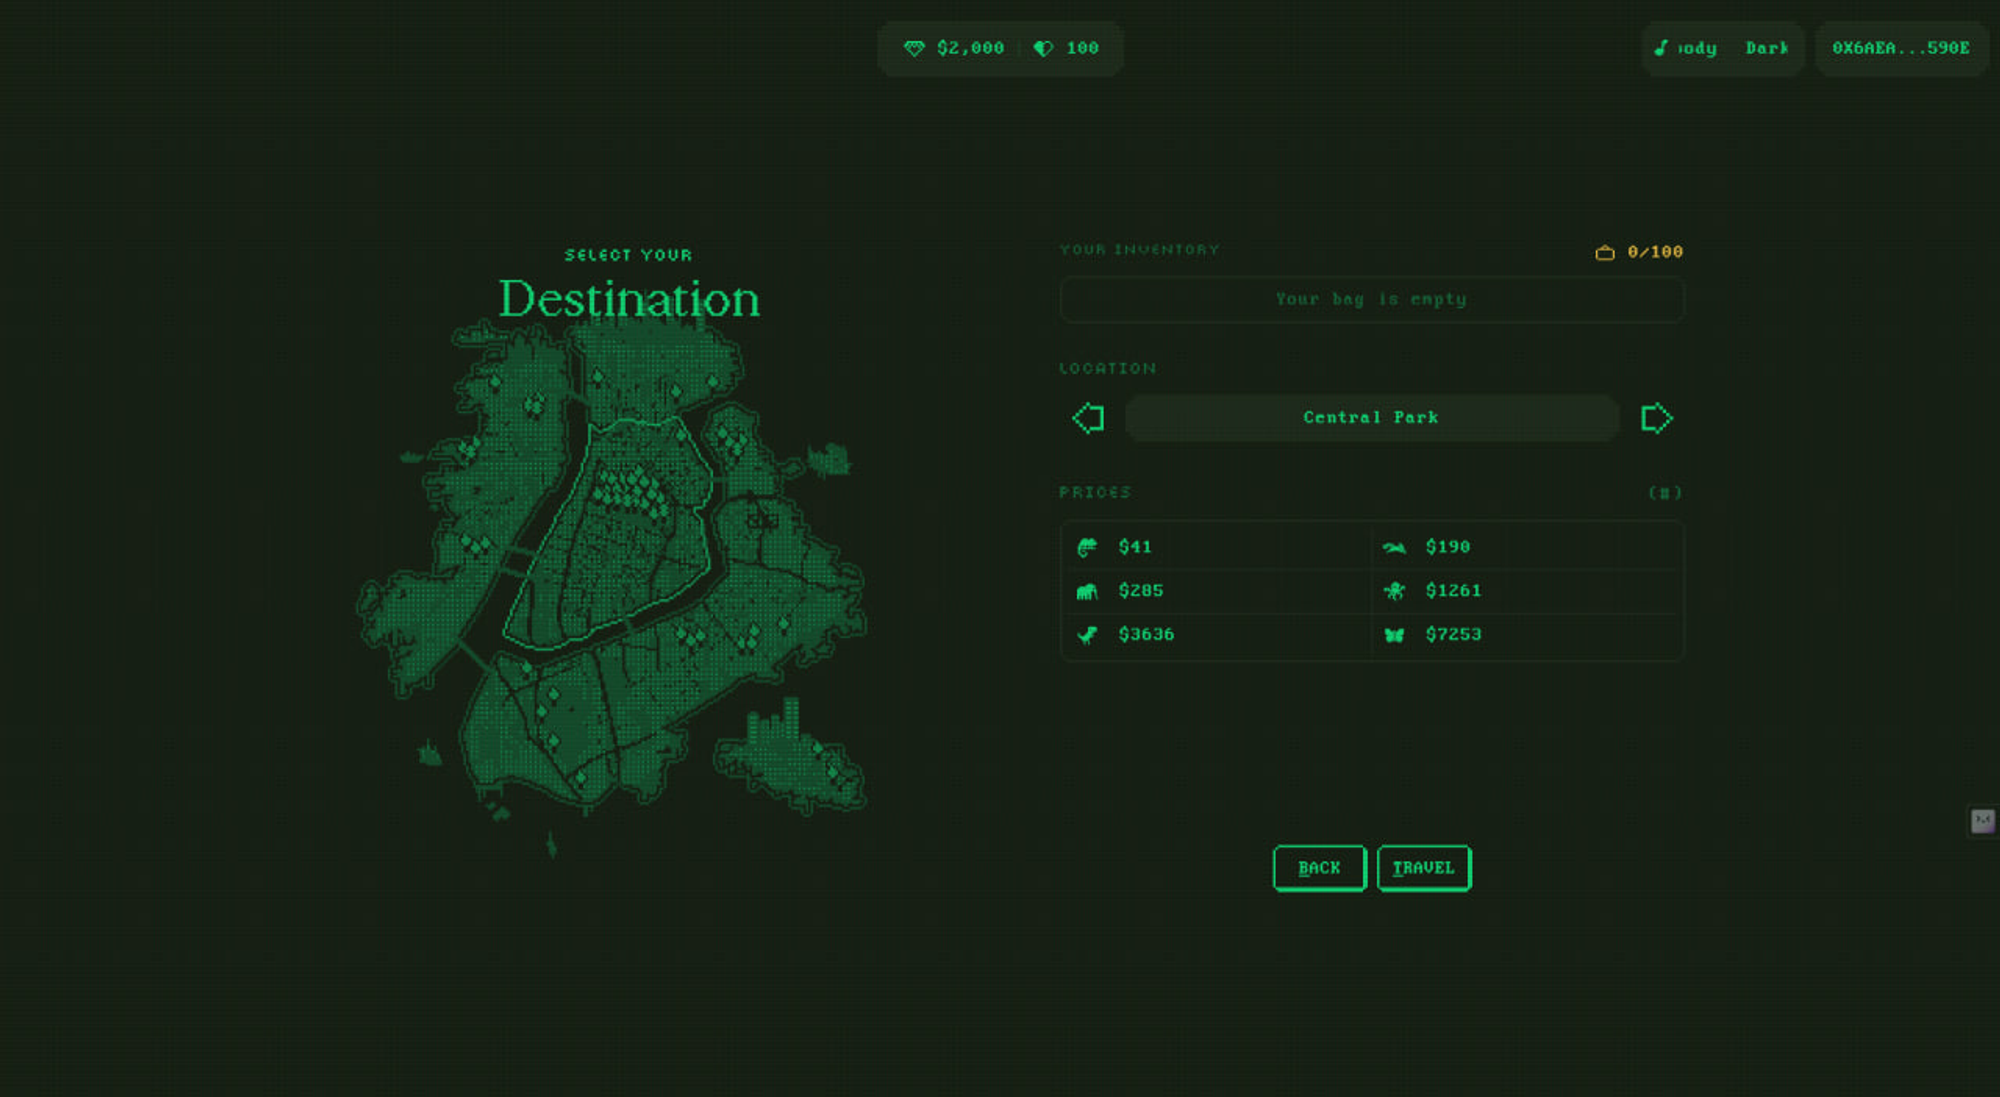Click the chameleon icon priced $41
The image size is (2000, 1097).
(x=1087, y=547)
